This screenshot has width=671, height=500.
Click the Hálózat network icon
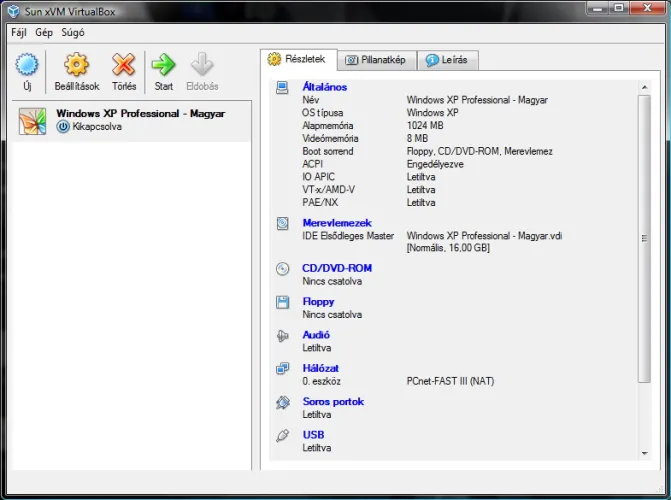coord(282,369)
